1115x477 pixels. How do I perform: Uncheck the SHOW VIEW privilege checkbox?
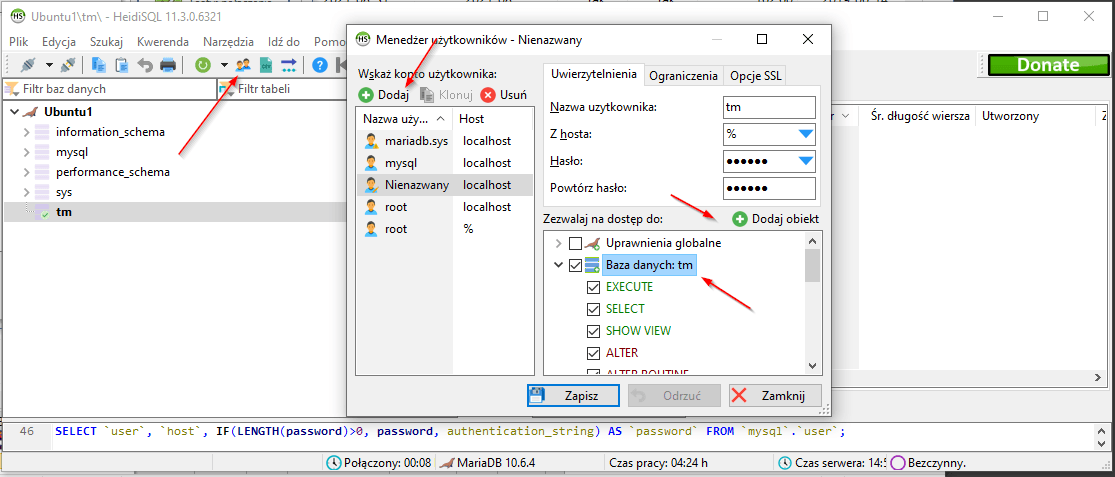(592, 331)
